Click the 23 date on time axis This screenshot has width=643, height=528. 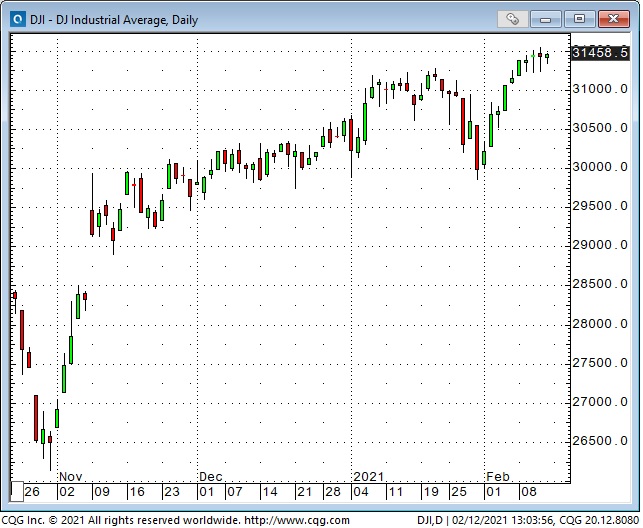(172, 492)
